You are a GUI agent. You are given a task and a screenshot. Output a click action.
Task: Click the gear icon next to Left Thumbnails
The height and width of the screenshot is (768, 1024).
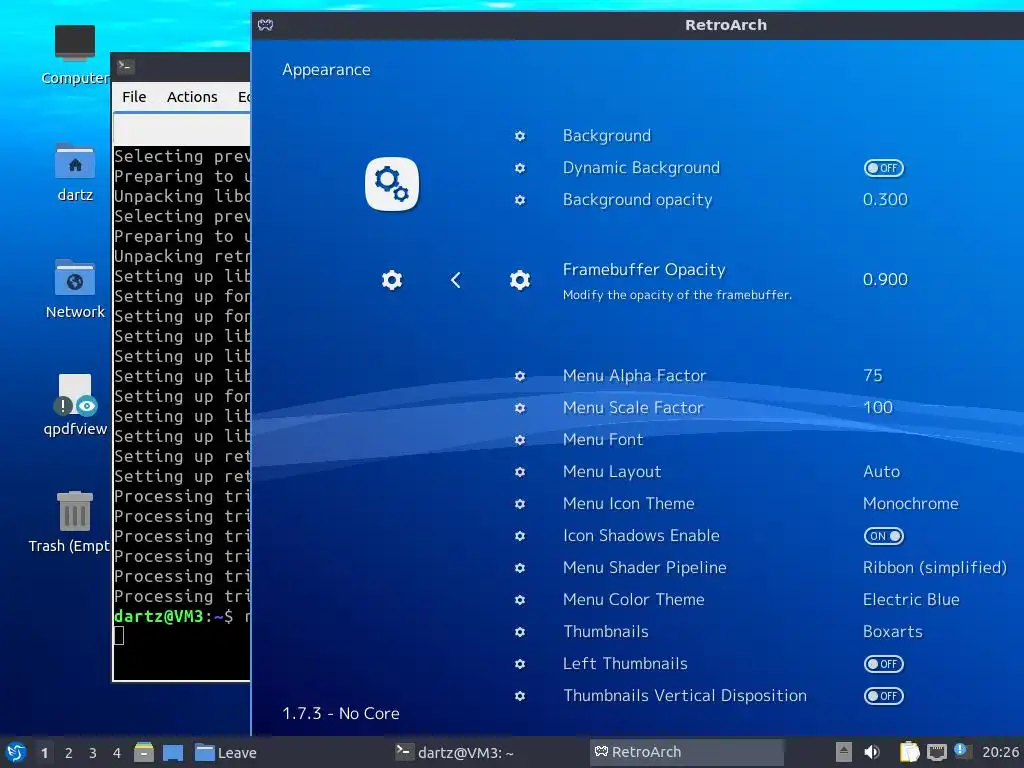tap(520, 664)
